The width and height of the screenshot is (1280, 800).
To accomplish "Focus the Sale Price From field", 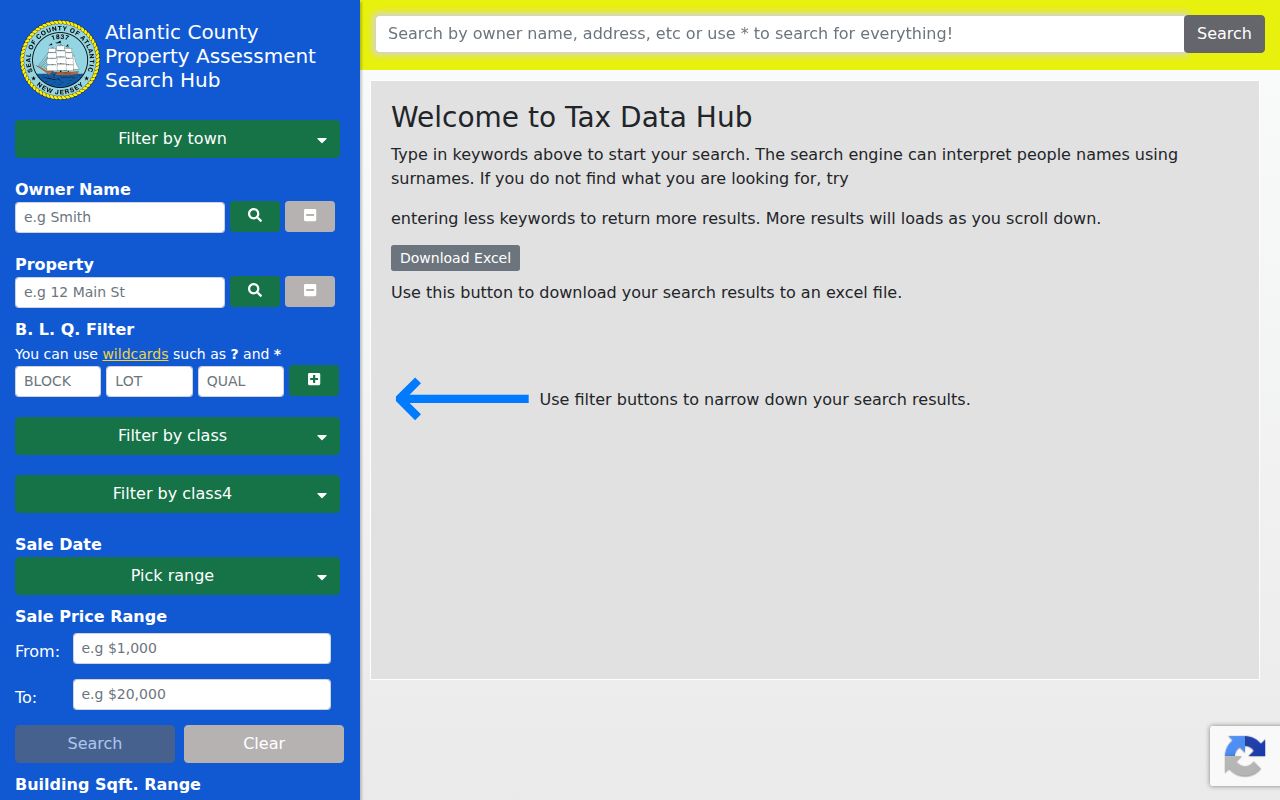I will [x=202, y=648].
